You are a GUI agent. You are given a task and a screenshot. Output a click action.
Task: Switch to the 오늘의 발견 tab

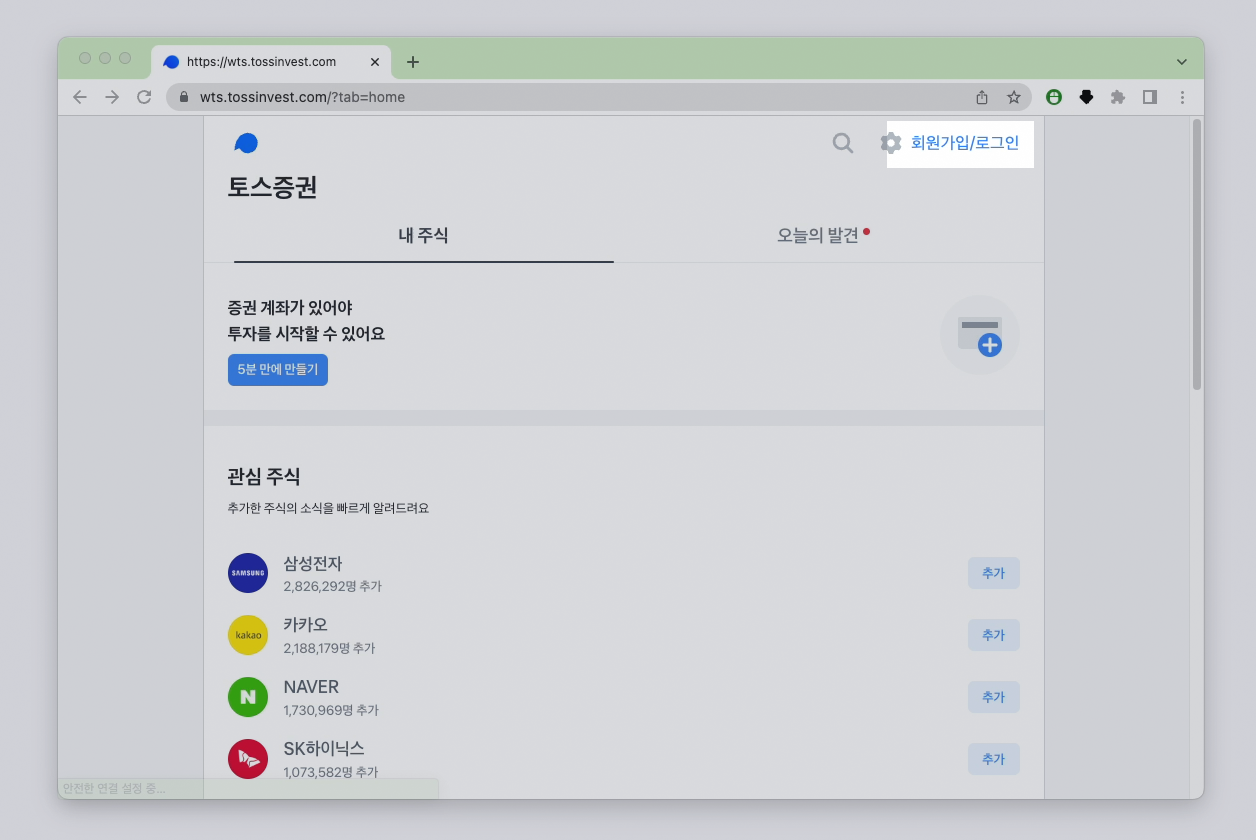(x=824, y=237)
